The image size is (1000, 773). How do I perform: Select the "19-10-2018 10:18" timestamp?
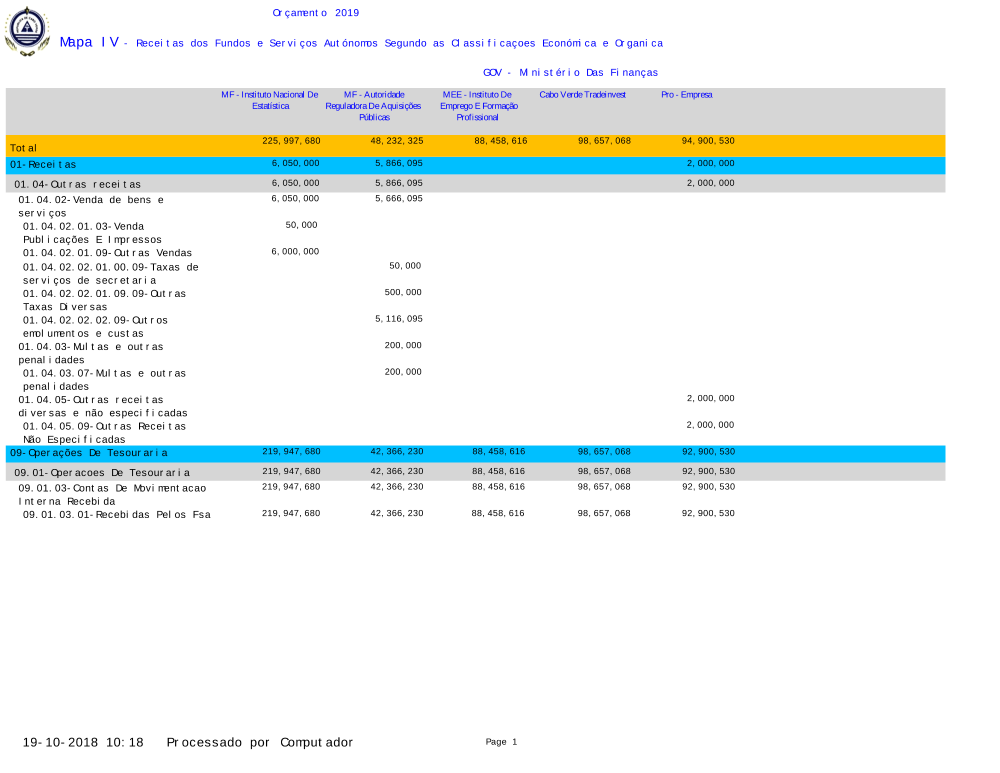coord(83,742)
